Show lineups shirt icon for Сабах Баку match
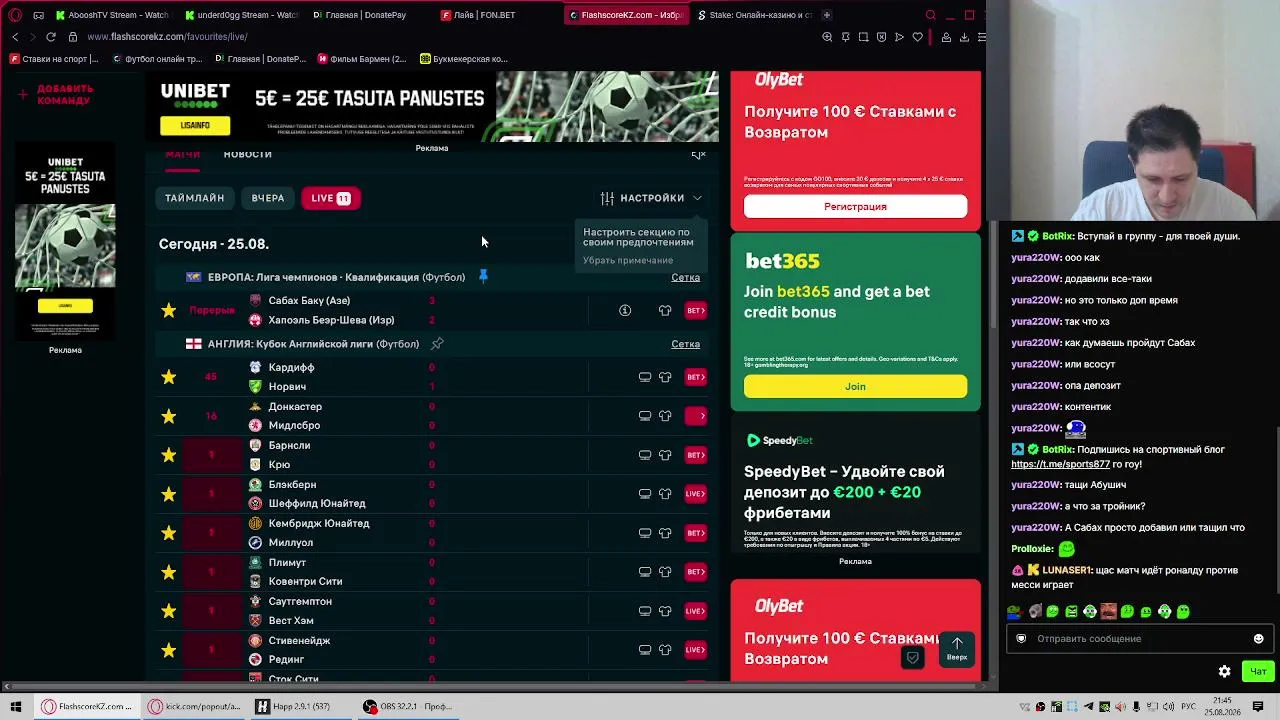 665,310
